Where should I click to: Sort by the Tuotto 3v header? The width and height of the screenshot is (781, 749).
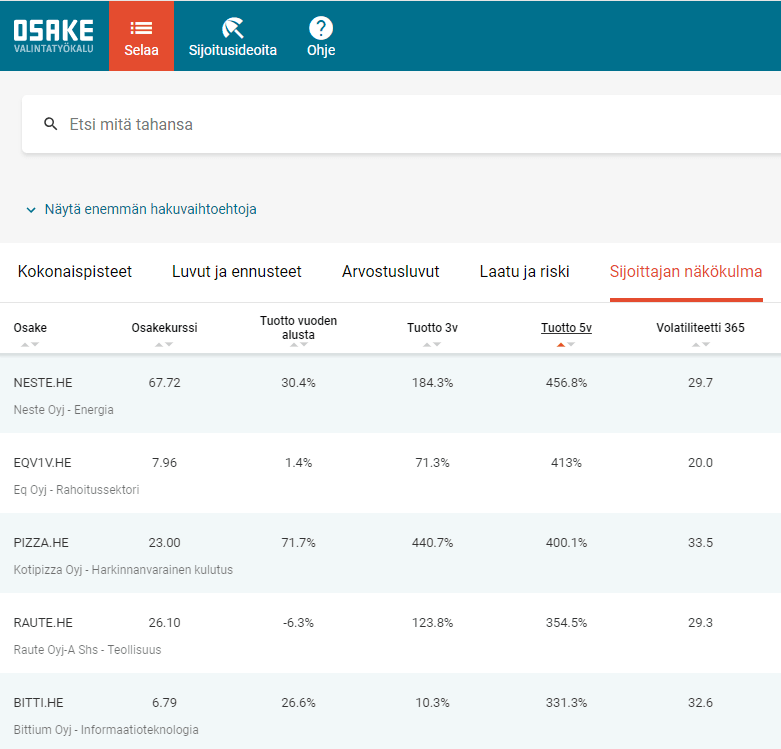[432, 328]
